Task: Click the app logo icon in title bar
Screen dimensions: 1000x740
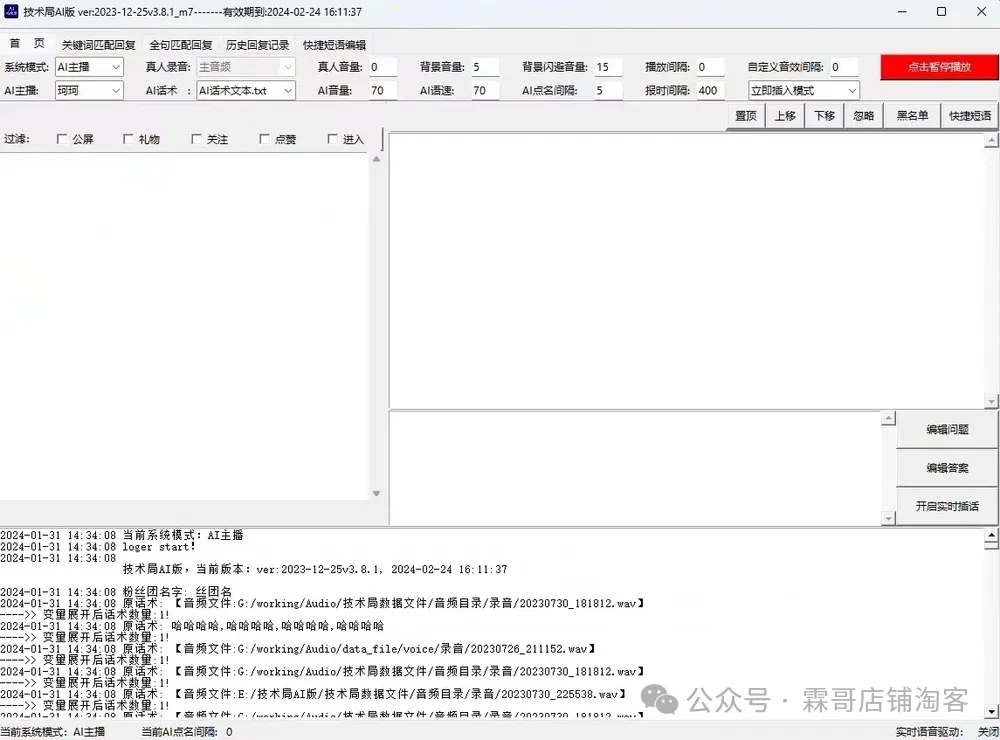Action: (x=11, y=12)
